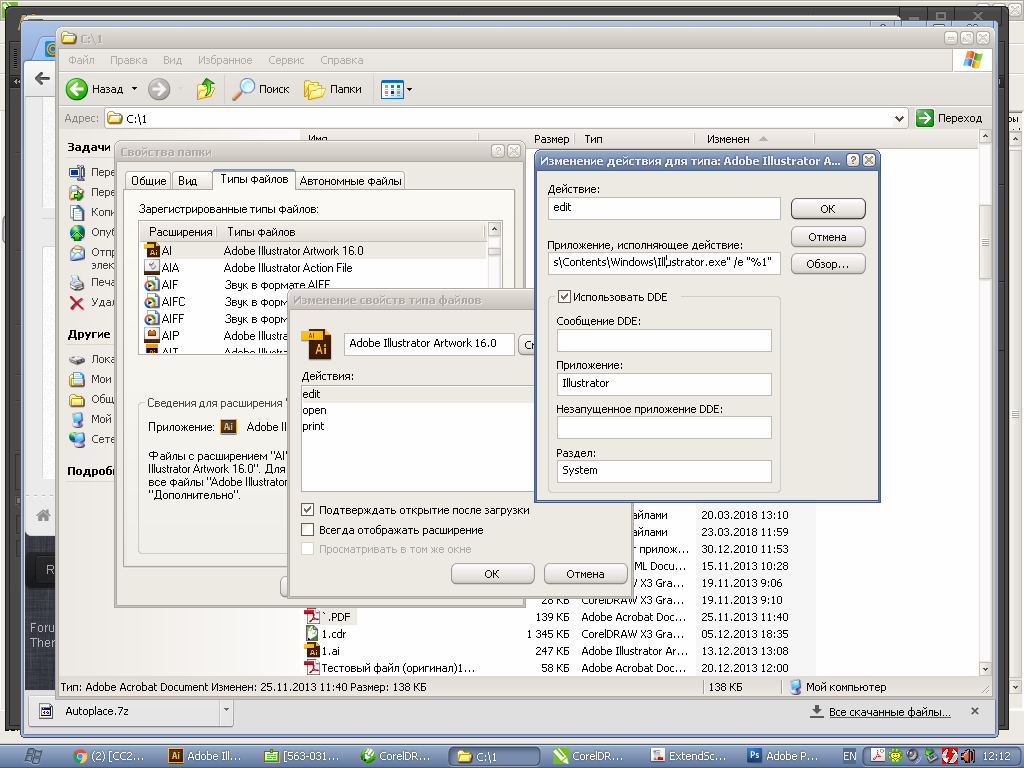
Task: Click the EN language indicator in tray
Action: click(x=850, y=756)
